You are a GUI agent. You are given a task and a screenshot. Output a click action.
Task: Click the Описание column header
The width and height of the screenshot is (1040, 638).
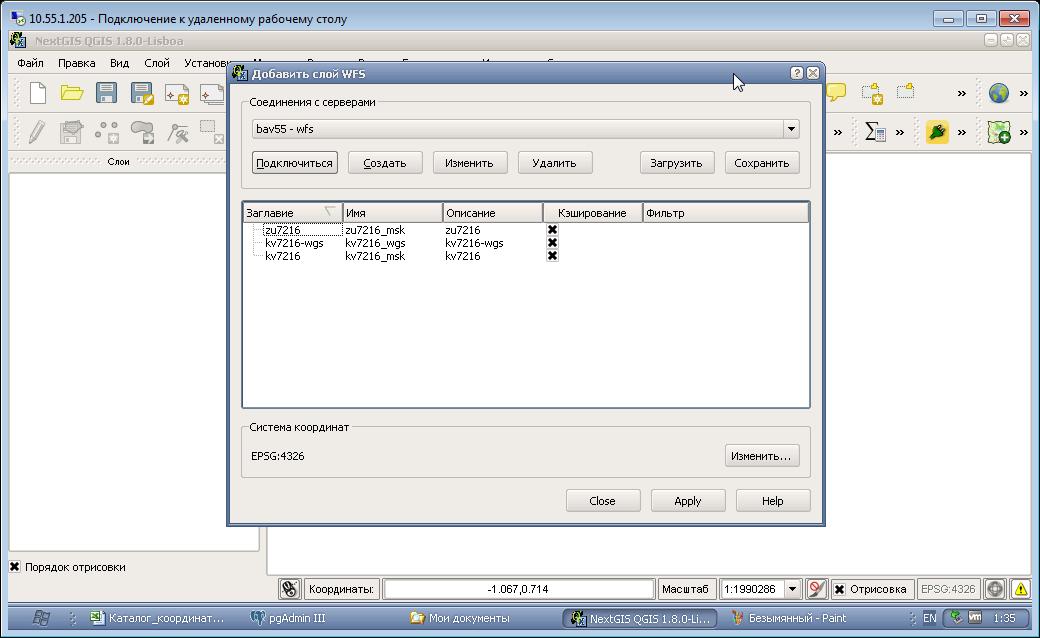tap(493, 213)
